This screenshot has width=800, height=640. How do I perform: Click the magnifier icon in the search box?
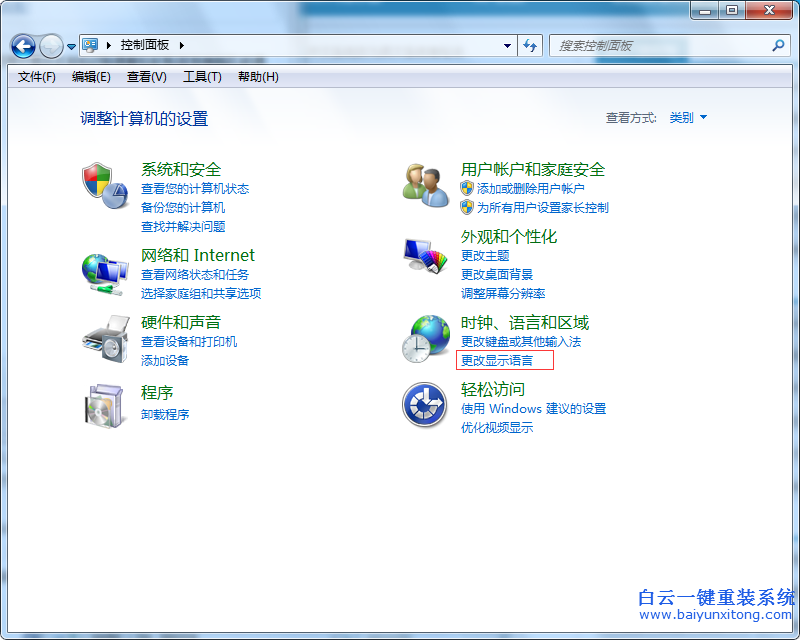[x=777, y=45]
